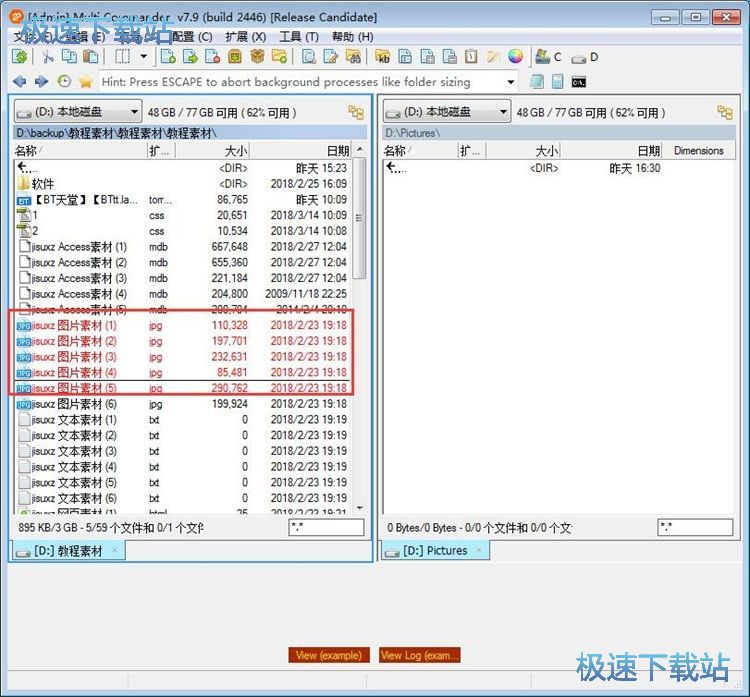Viewport: 750px width, 697px height.
Task: Click the View (example) button
Action: [x=329, y=655]
